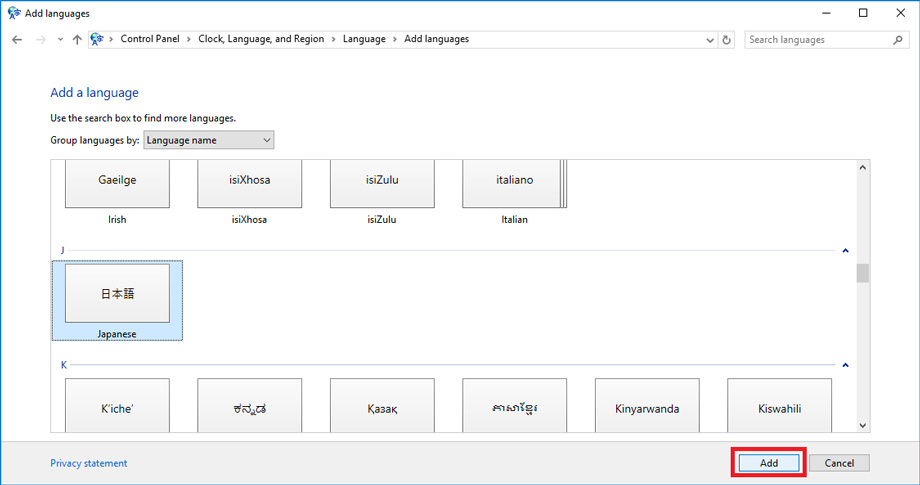
Task: Navigate to Clock, Language, and Region breadcrumb
Action: pos(263,40)
